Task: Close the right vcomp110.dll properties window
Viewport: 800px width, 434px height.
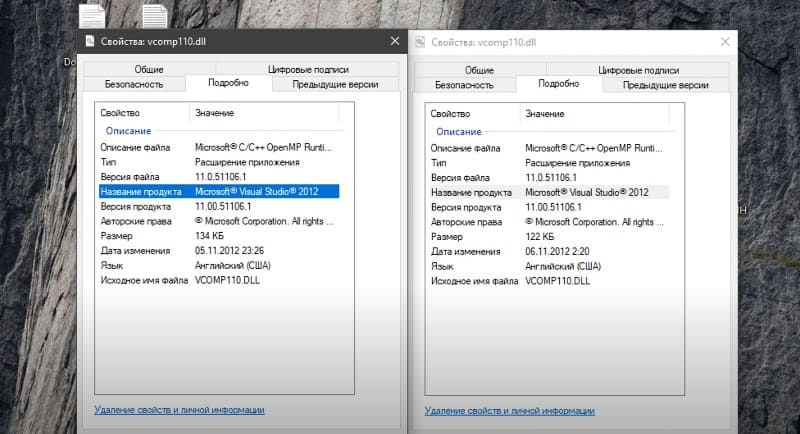Action: click(x=725, y=42)
